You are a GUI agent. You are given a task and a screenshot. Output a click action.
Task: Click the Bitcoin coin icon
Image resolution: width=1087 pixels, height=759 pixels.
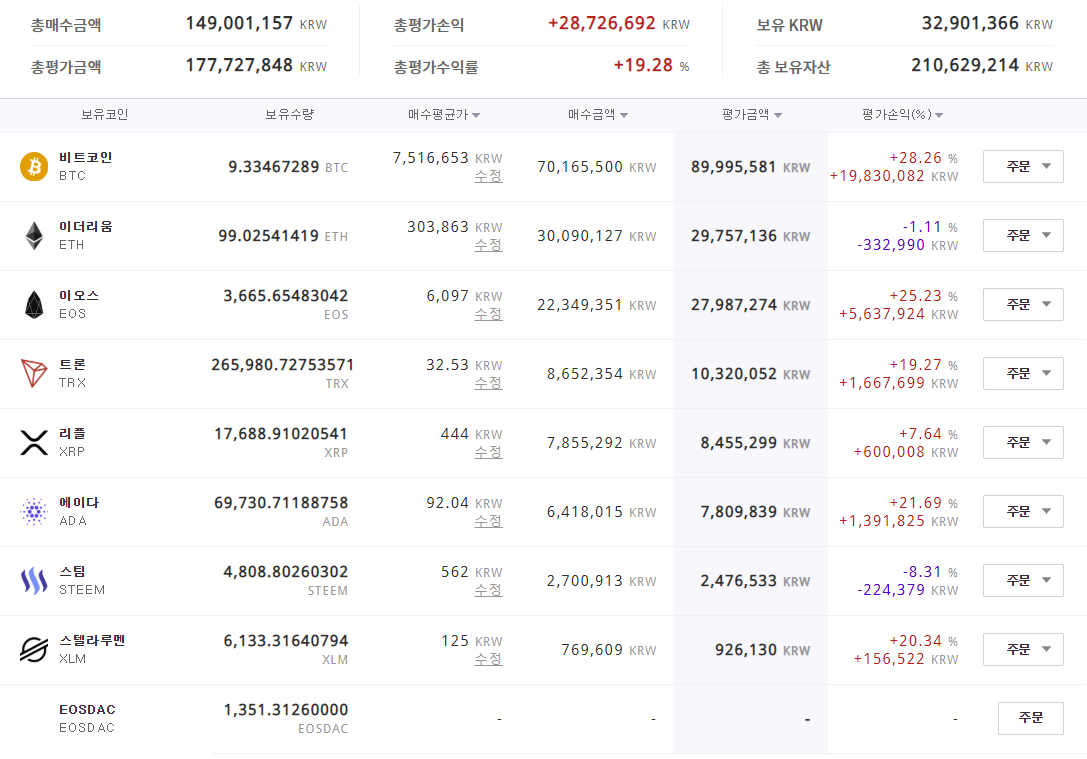(x=34, y=167)
